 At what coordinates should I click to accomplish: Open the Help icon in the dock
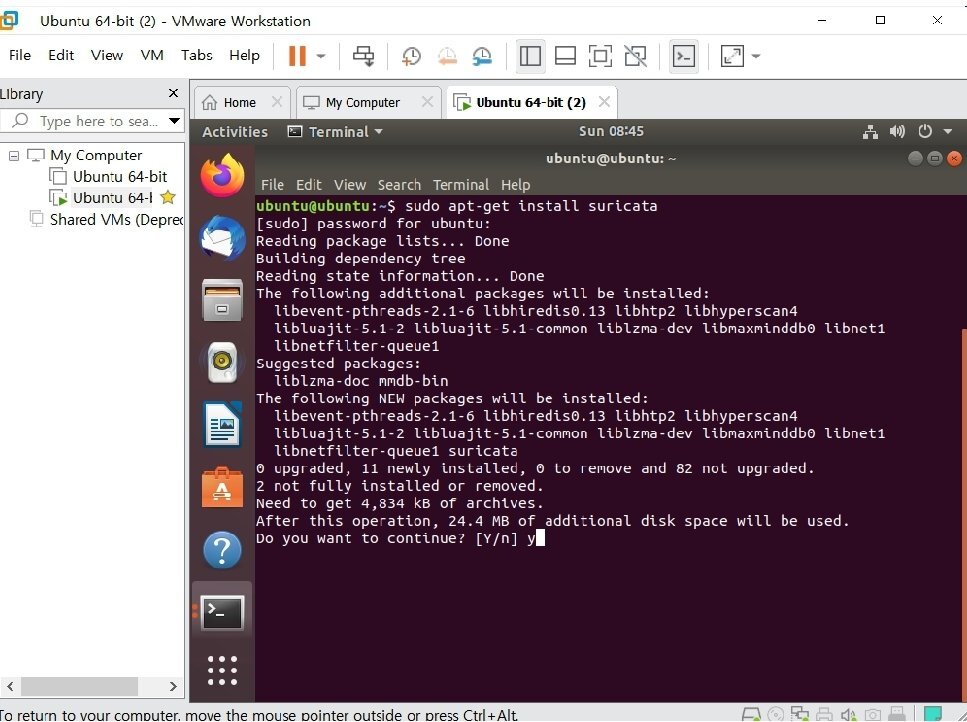coord(222,549)
